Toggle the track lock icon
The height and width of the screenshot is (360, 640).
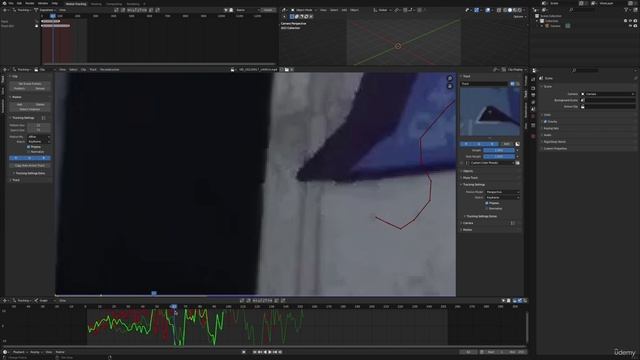click(x=518, y=84)
